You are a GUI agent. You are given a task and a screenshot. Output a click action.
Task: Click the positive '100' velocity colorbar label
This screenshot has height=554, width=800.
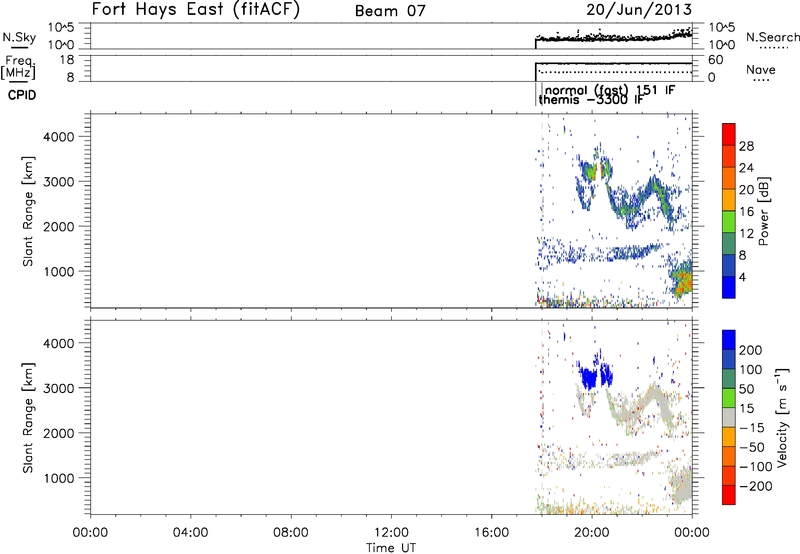(x=751, y=370)
